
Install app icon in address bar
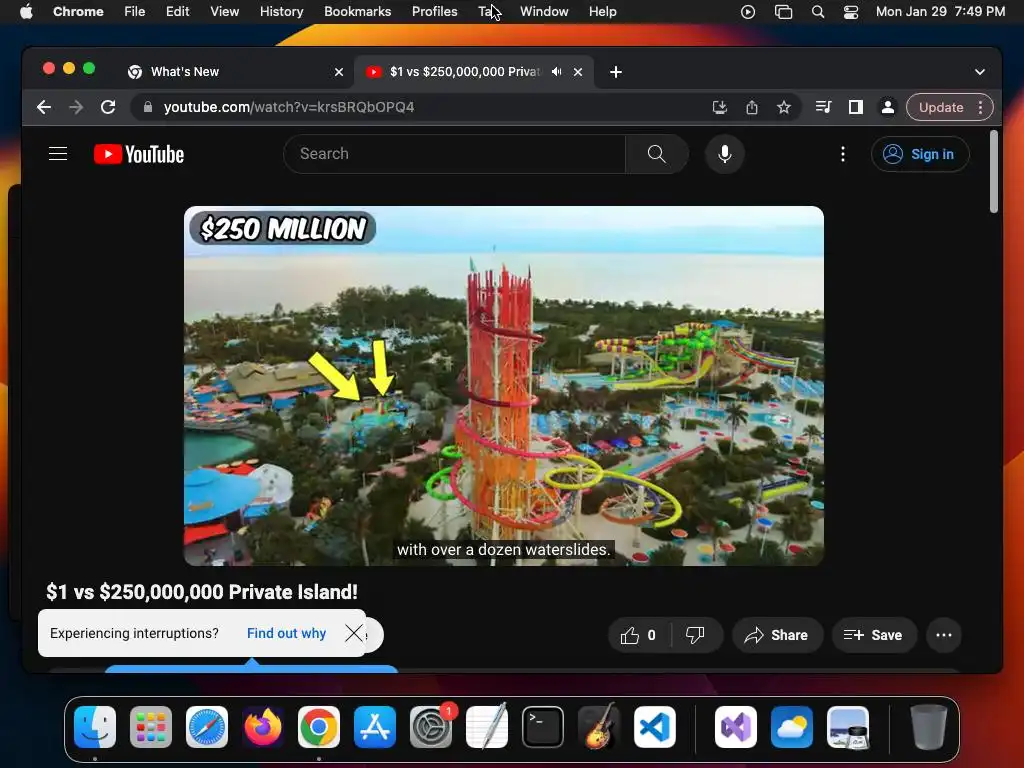720,107
